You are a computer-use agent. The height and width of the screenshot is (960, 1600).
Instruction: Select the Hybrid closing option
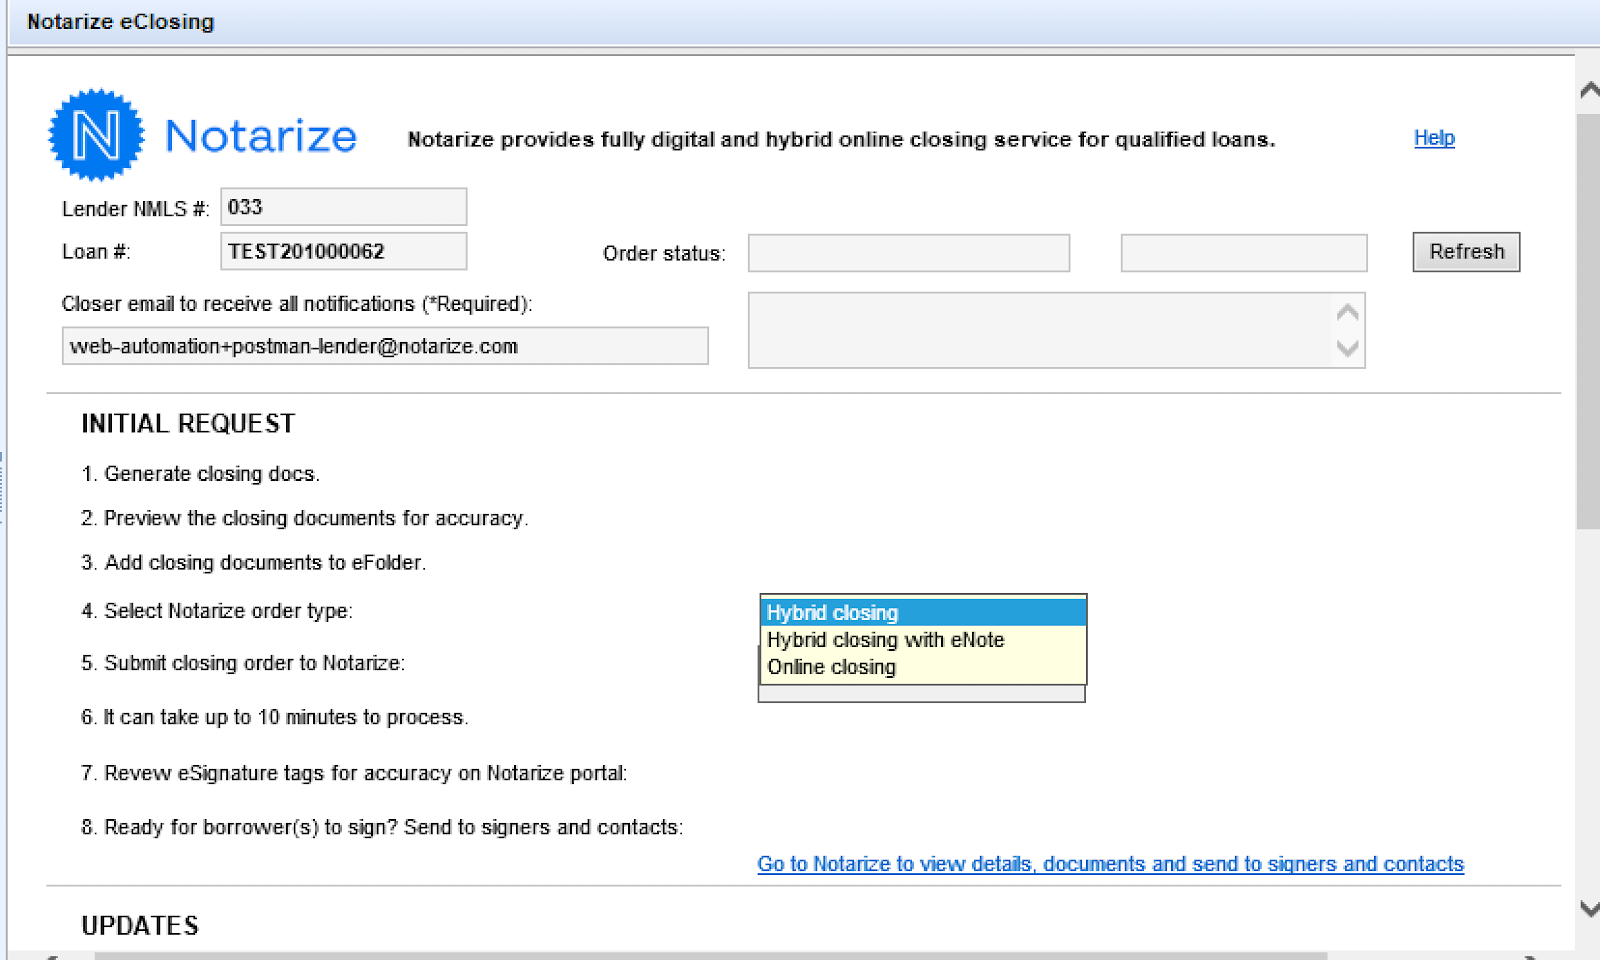923,612
